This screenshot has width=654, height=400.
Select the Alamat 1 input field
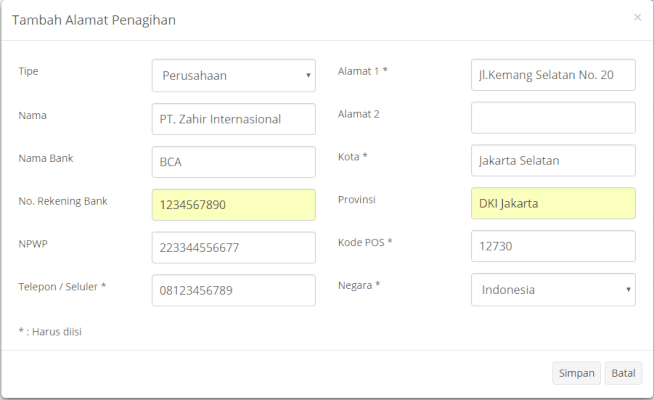click(552, 76)
